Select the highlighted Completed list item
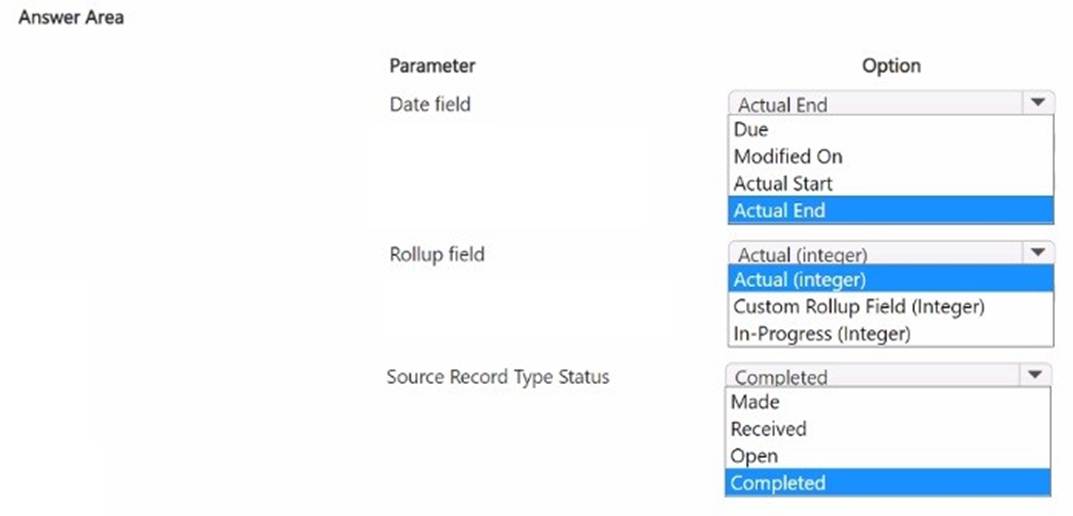1073x516 pixels. pos(778,483)
